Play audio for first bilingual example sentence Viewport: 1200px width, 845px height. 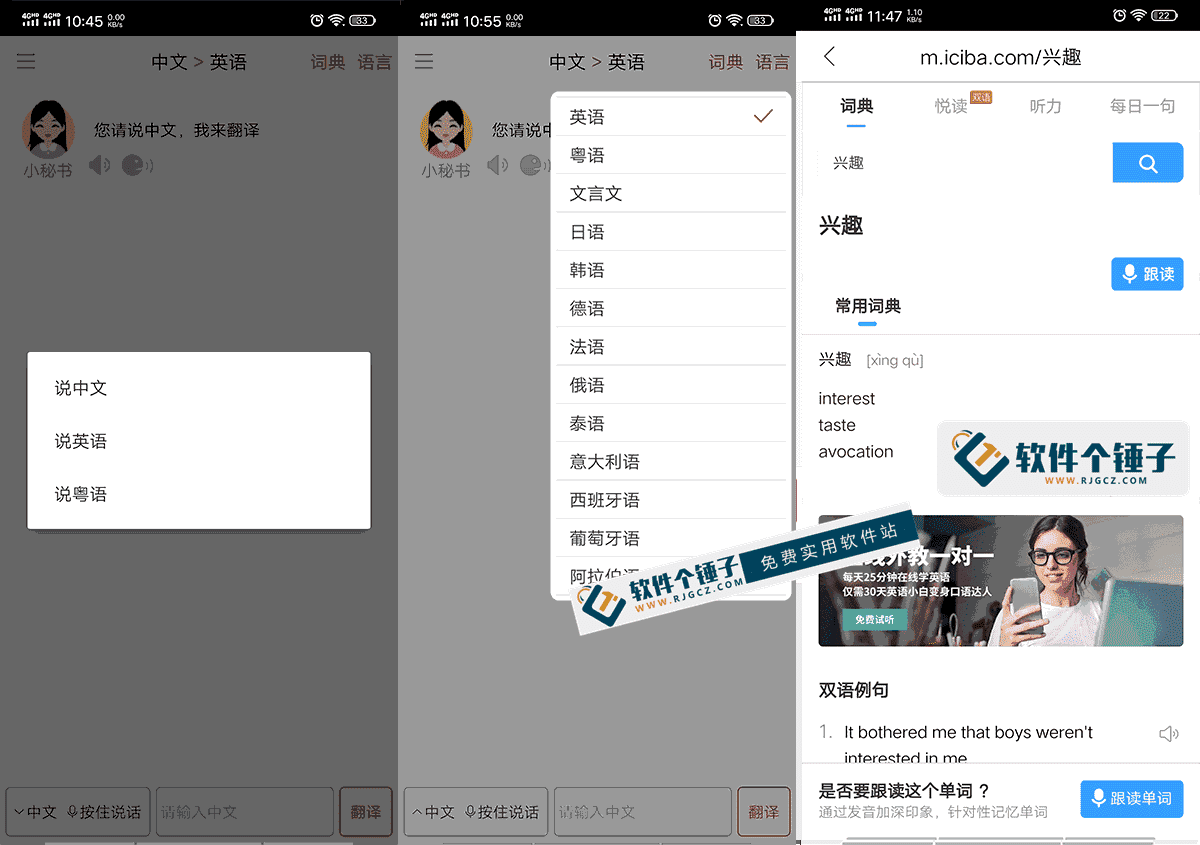pos(1168,734)
